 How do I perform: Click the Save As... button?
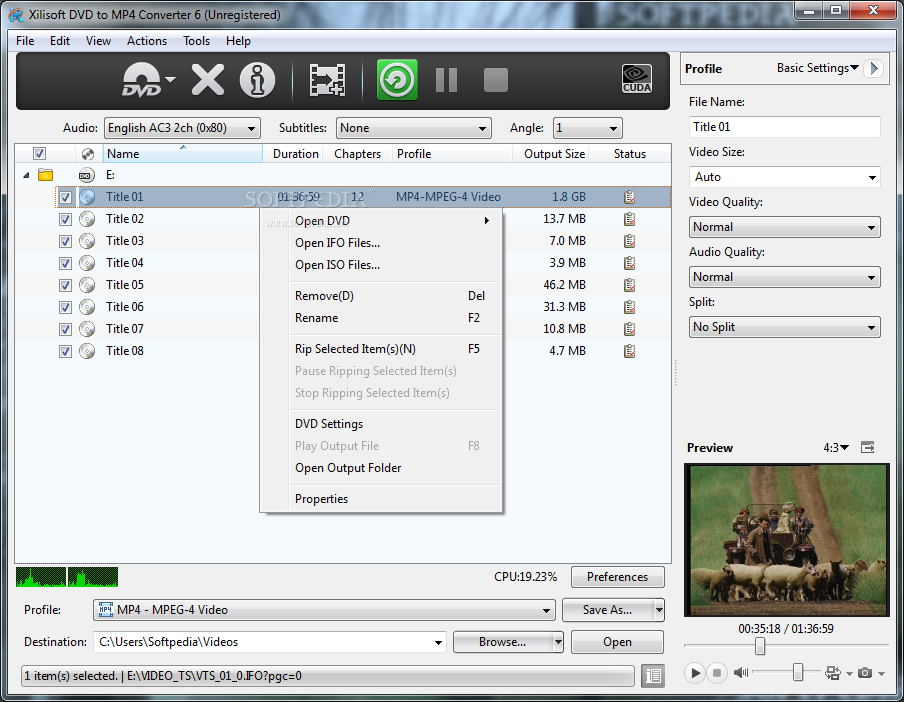point(608,610)
